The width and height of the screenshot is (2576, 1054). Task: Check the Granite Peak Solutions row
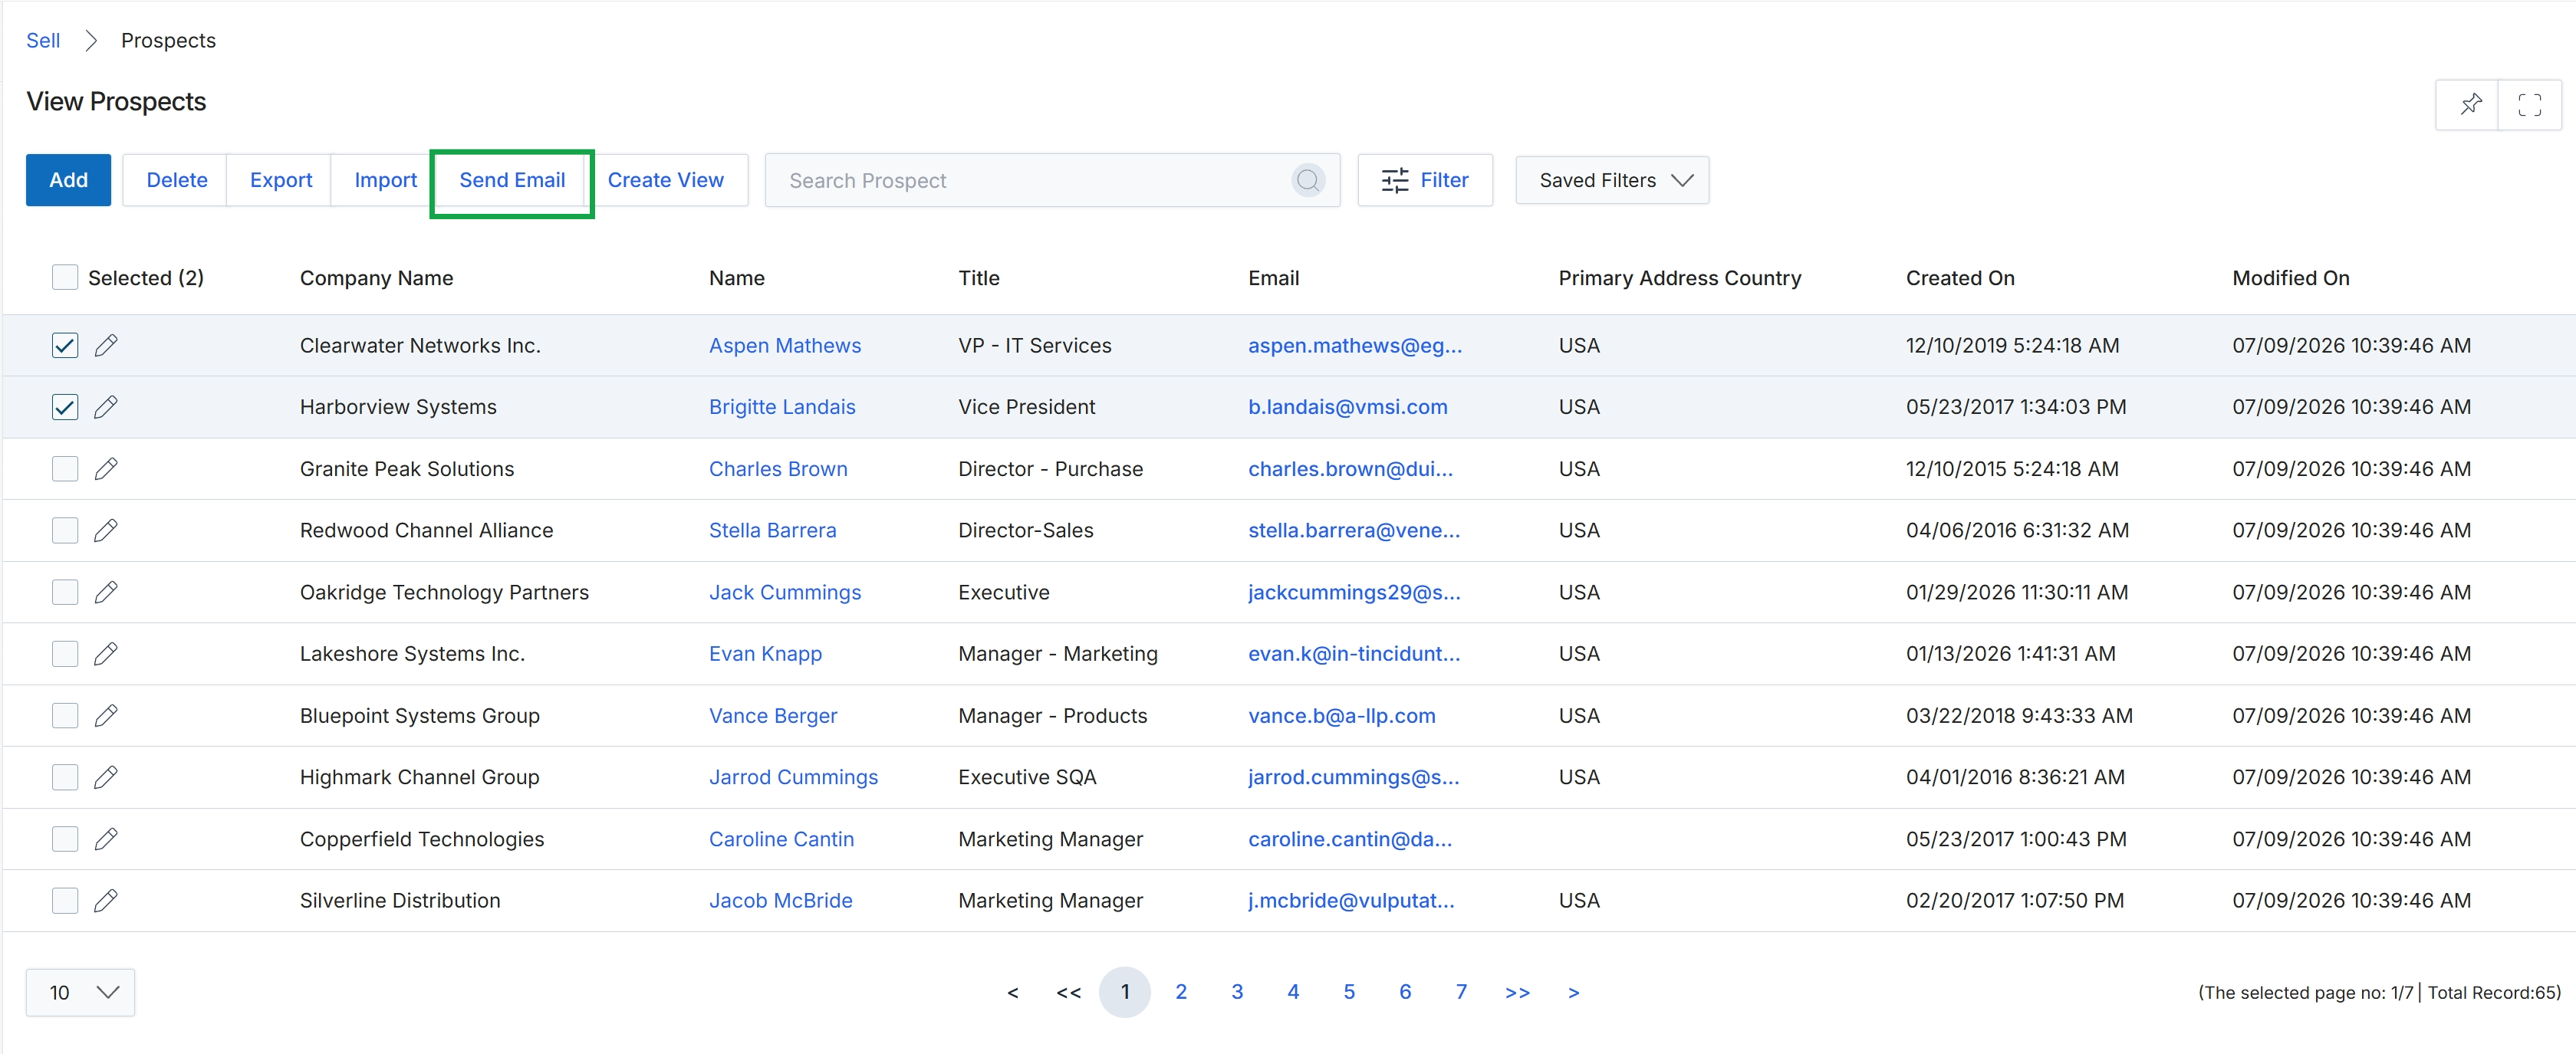[65, 469]
